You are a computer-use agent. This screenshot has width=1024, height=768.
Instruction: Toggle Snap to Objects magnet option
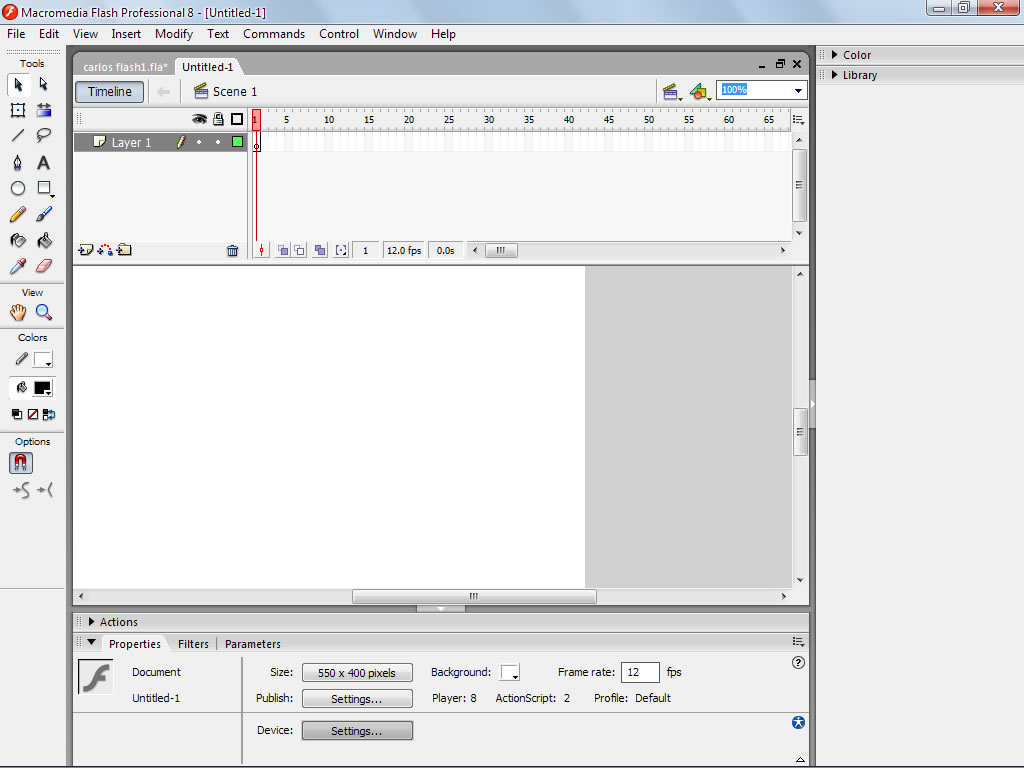(x=21, y=463)
